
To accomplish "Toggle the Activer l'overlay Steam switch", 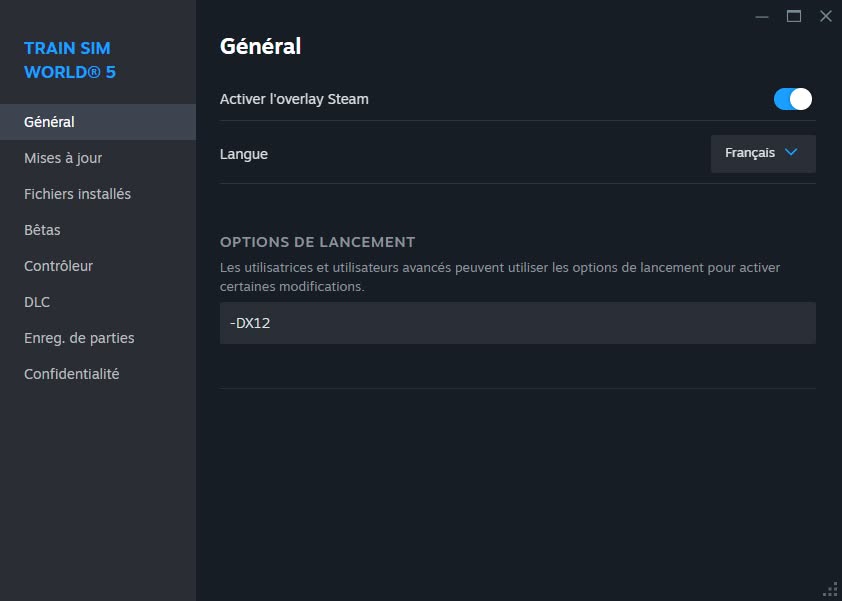I will tap(793, 99).
